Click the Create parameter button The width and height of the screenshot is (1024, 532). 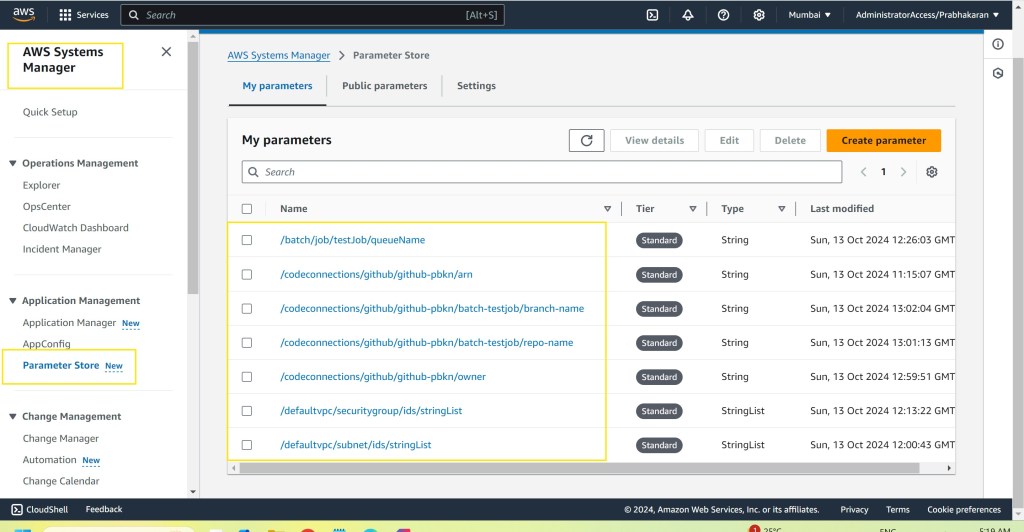[x=883, y=141]
